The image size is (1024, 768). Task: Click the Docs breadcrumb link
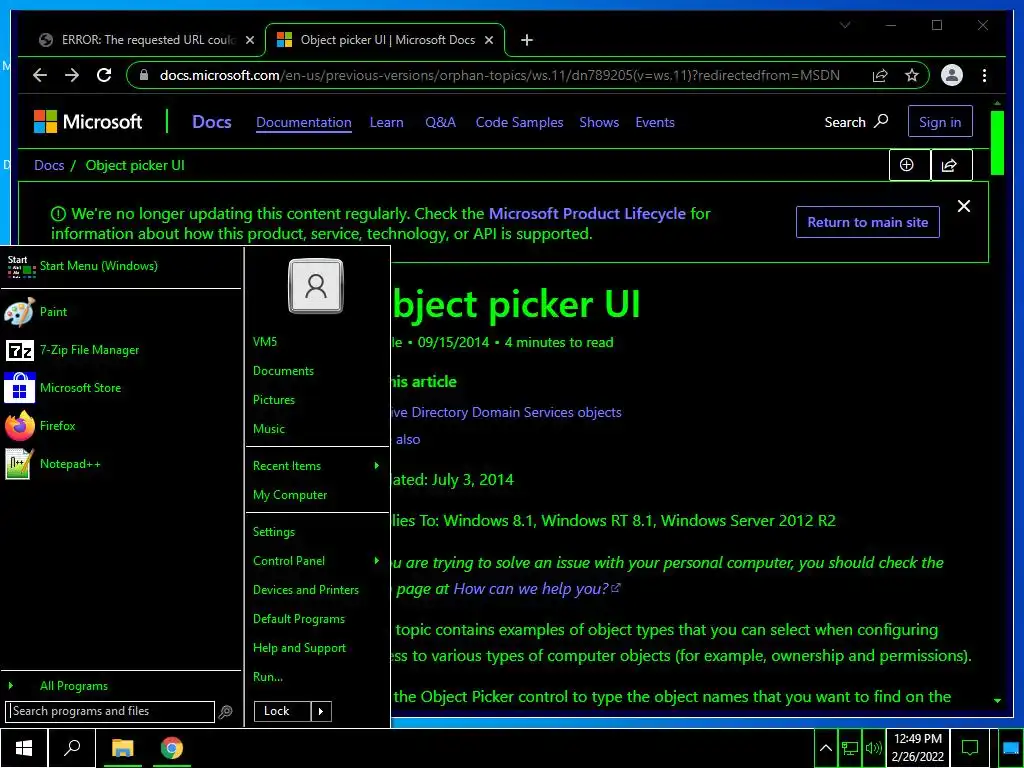[49, 165]
